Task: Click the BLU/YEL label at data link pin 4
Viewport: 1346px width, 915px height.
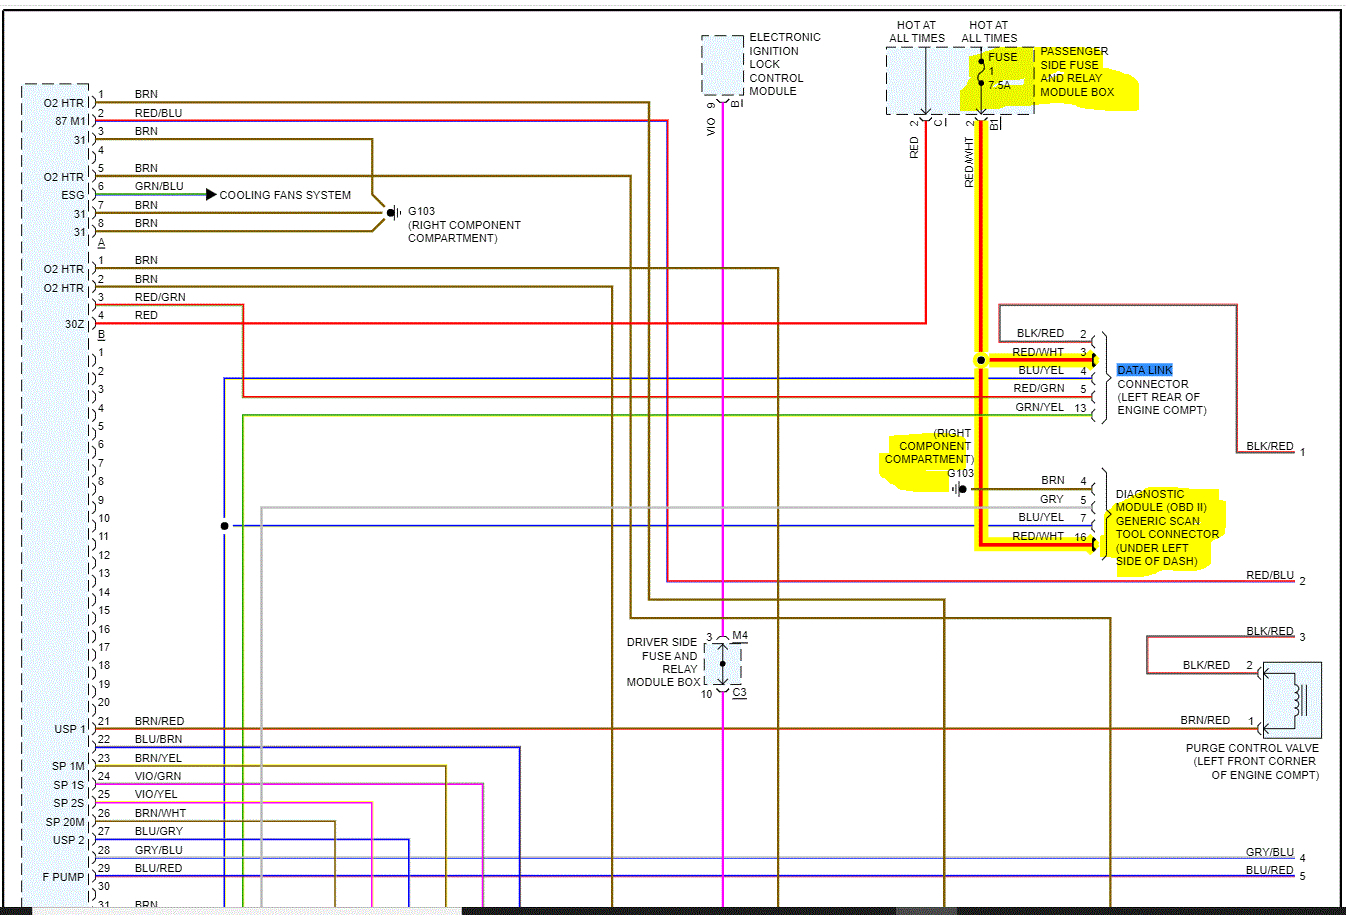Action: (1041, 370)
